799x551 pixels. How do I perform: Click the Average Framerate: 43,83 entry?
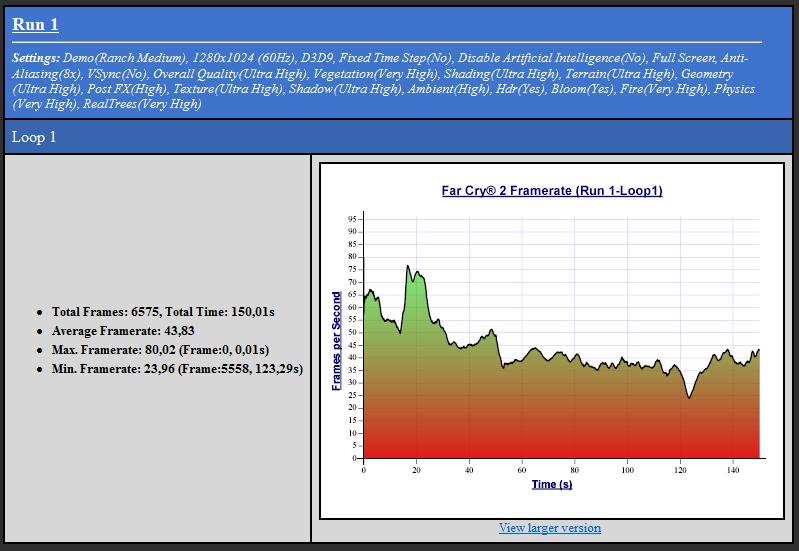123,331
